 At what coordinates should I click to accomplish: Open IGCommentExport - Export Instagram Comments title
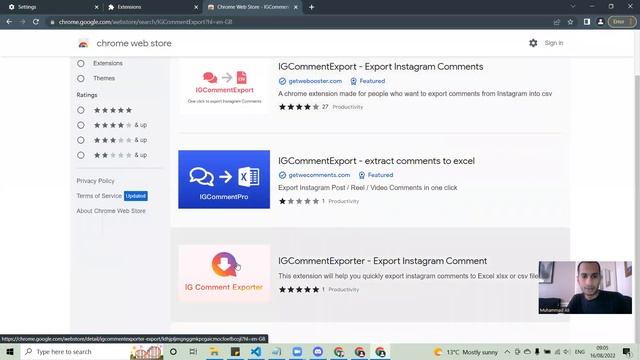pyautogui.click(x=380, y=67)
